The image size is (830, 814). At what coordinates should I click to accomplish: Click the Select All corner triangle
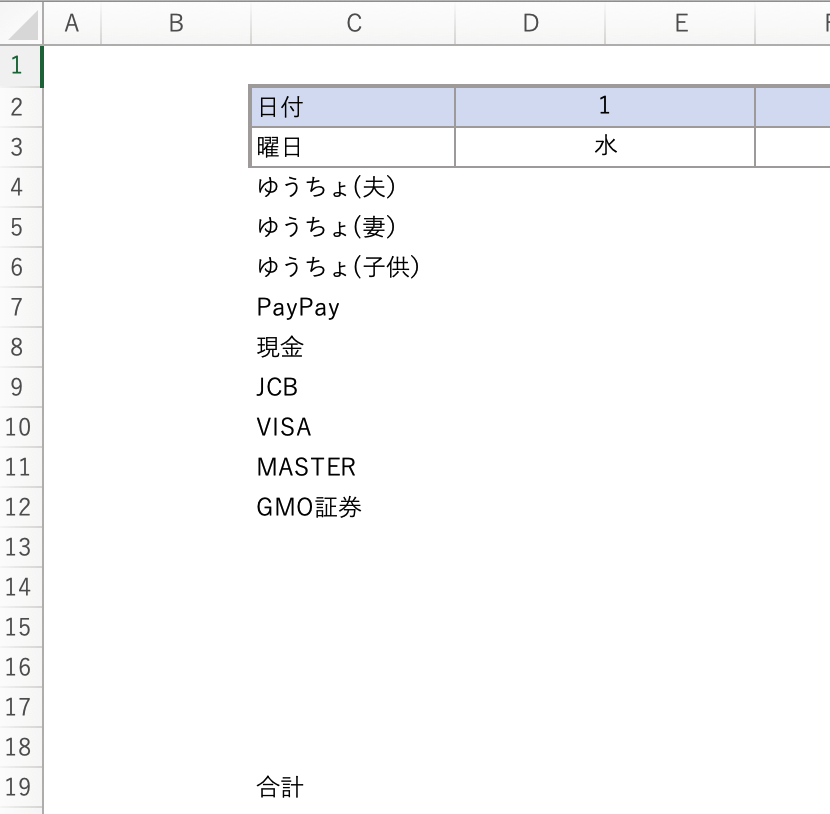tap(22, 23)
